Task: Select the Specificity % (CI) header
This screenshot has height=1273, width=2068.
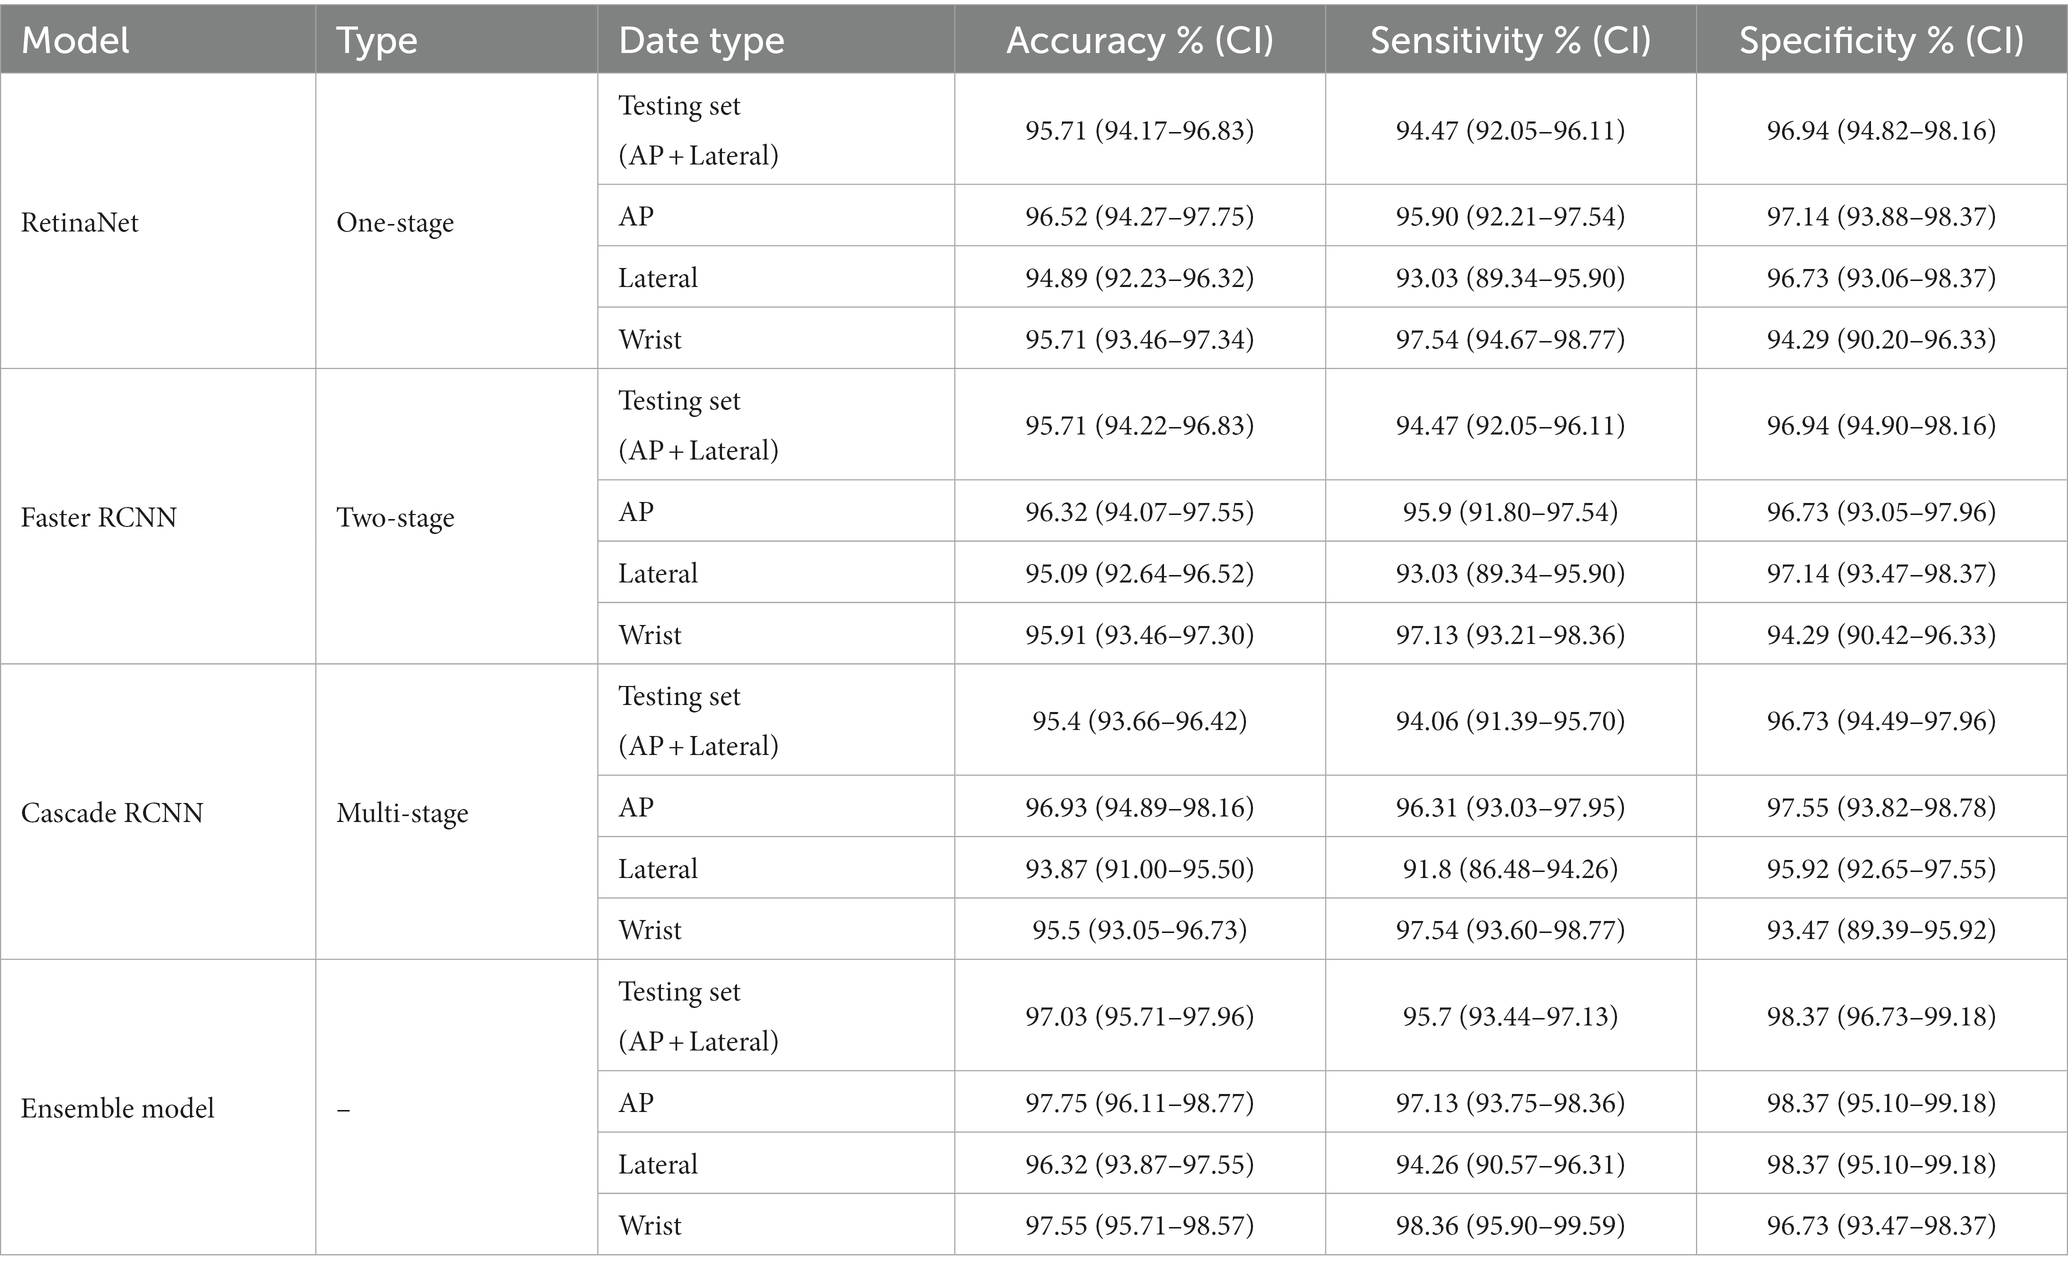Action: click(x=1881, y=41)
